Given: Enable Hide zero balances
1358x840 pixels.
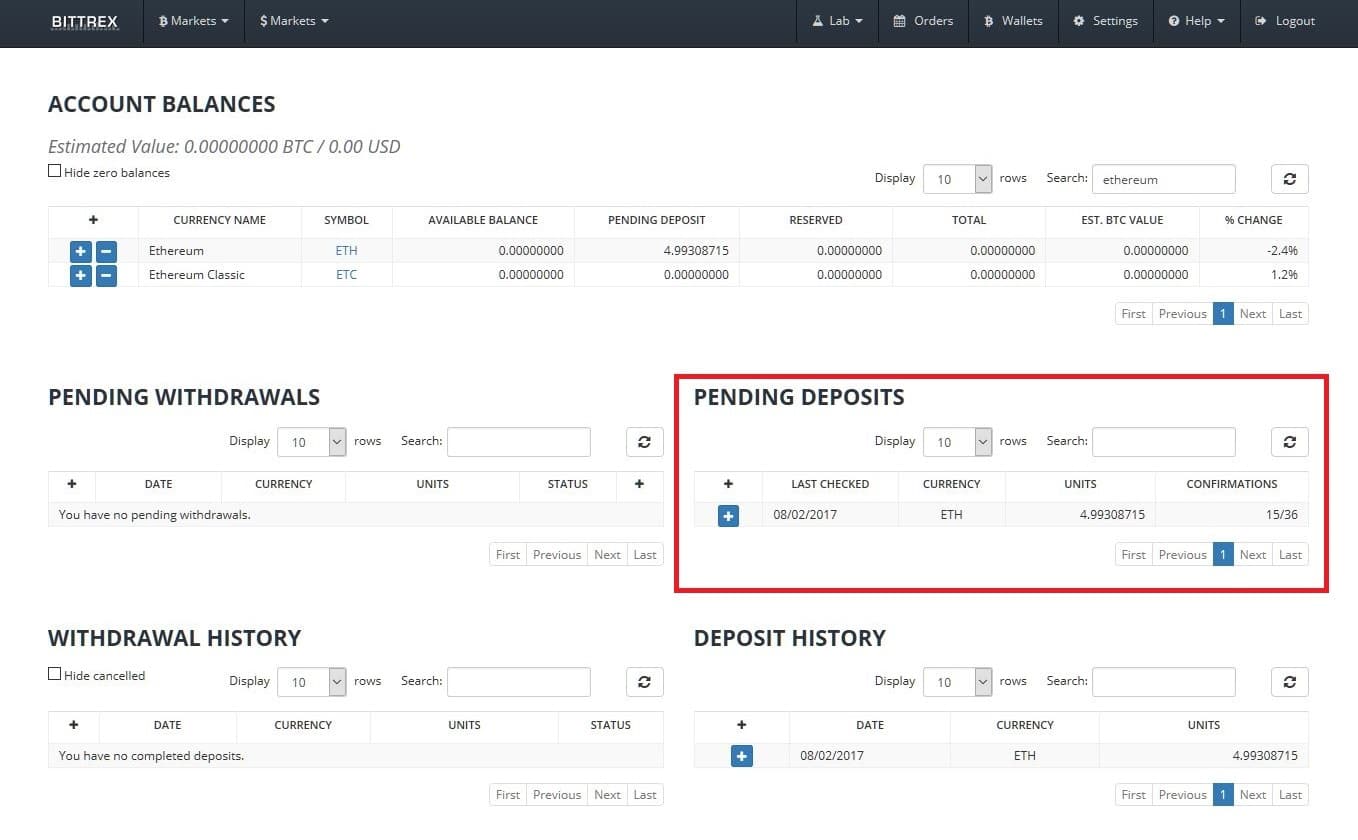Looking at the screenshot, I should [54, 170].
